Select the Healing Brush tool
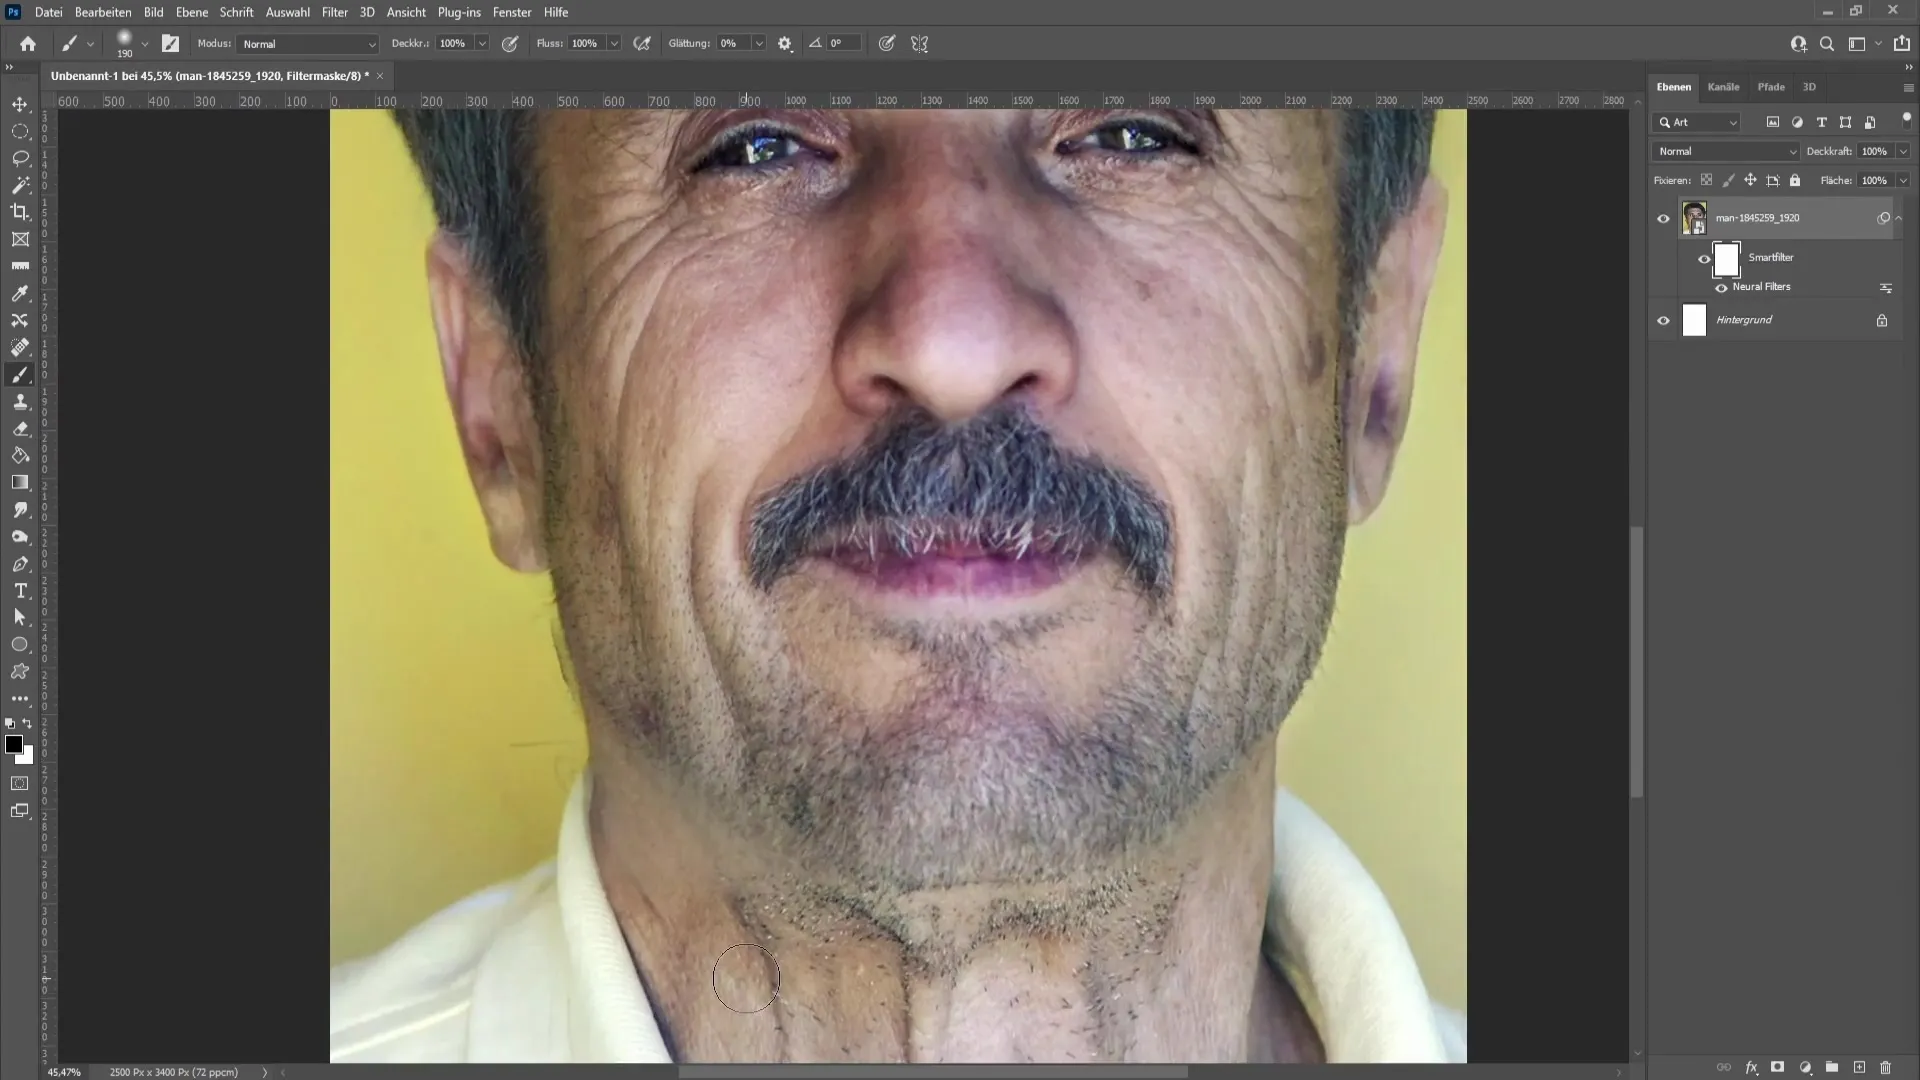1920x1080 pixels. pos(20,347)
